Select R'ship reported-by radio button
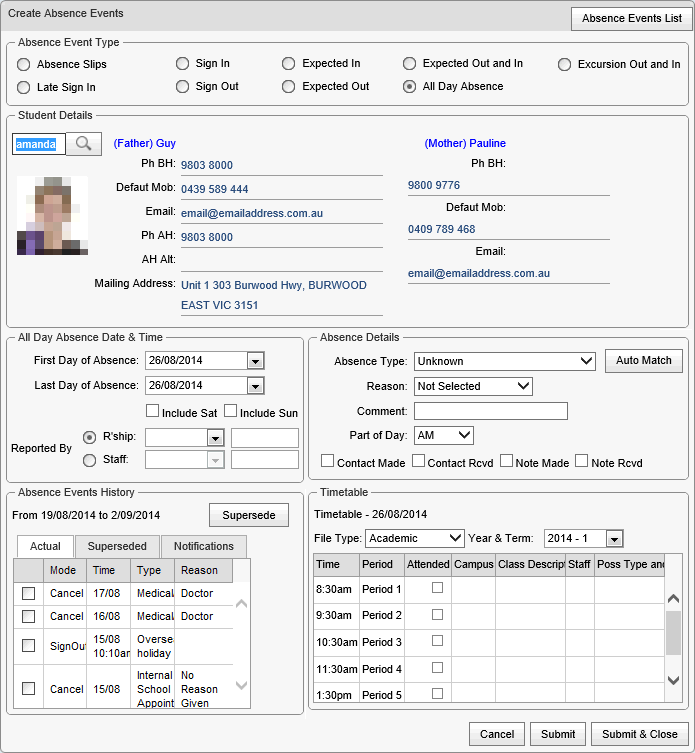 [x=89, y=437]
